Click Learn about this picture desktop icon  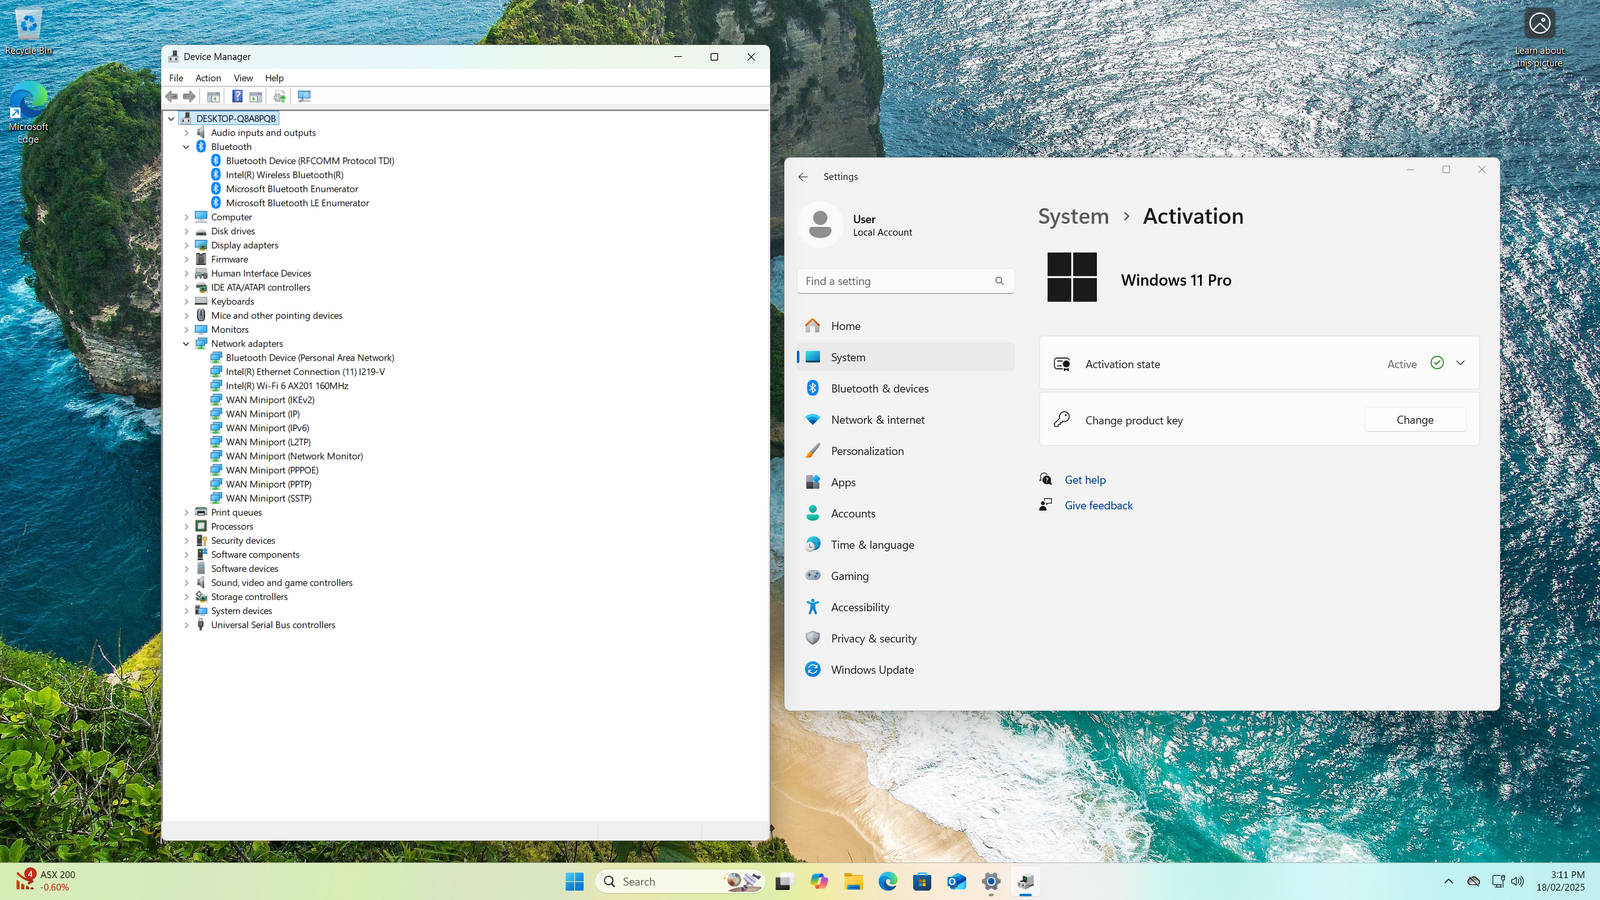pos(1540,38)
